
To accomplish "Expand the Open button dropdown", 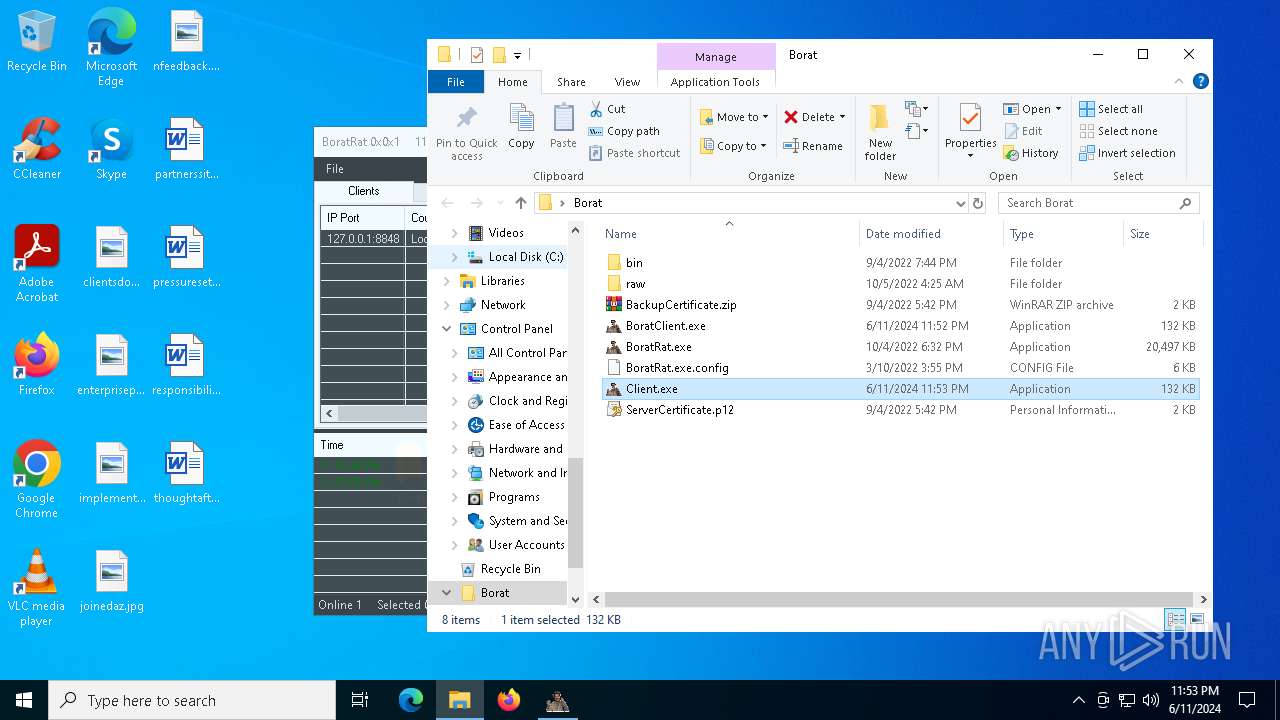I will pyautogui.click(x=1058, y=109).
